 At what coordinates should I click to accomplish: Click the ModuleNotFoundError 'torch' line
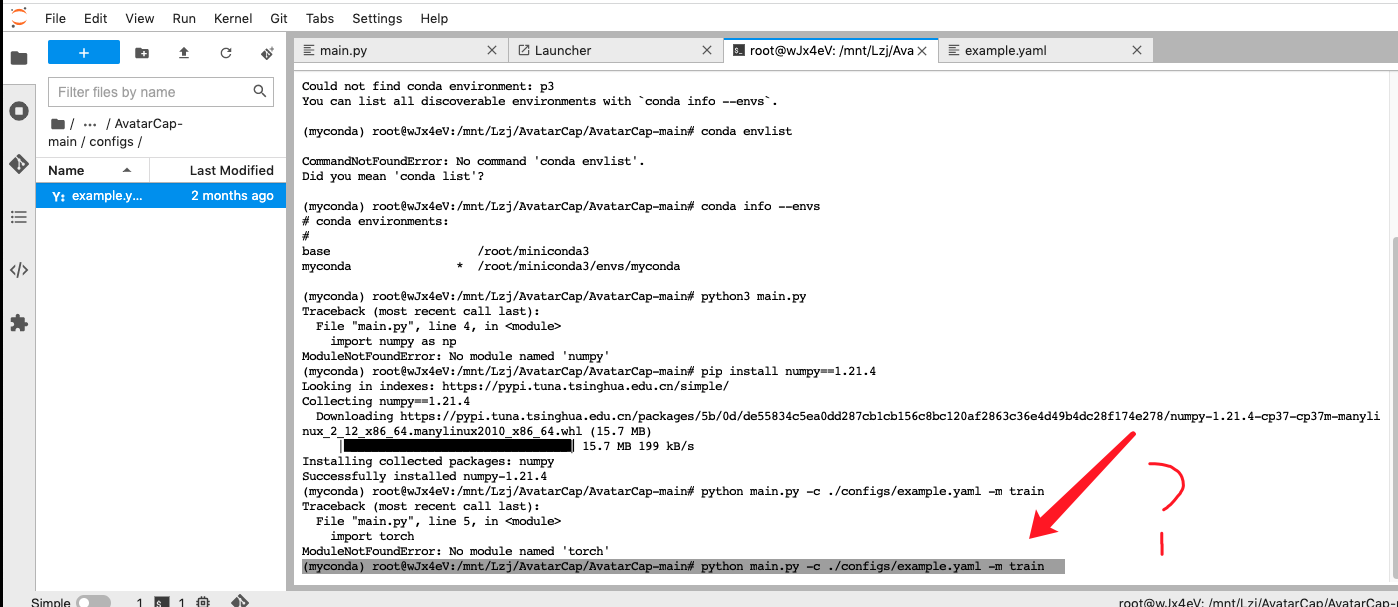tap(455, 551)
